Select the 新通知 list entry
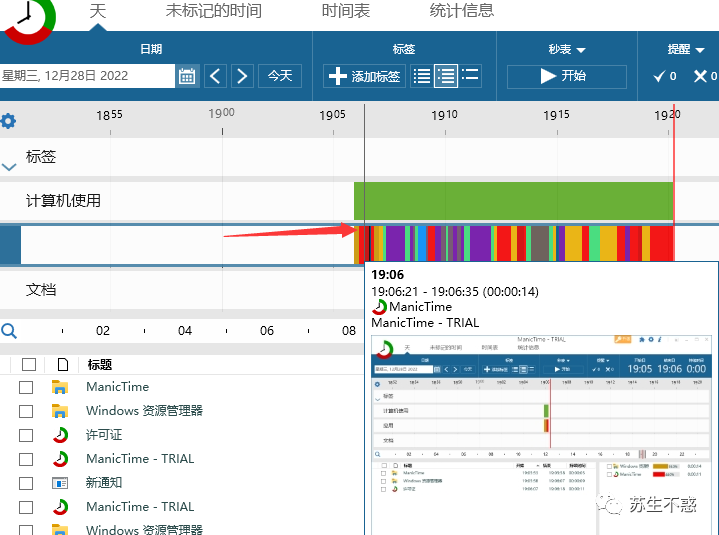The width and height of the screenshot is (719, 535). [104, 483]
